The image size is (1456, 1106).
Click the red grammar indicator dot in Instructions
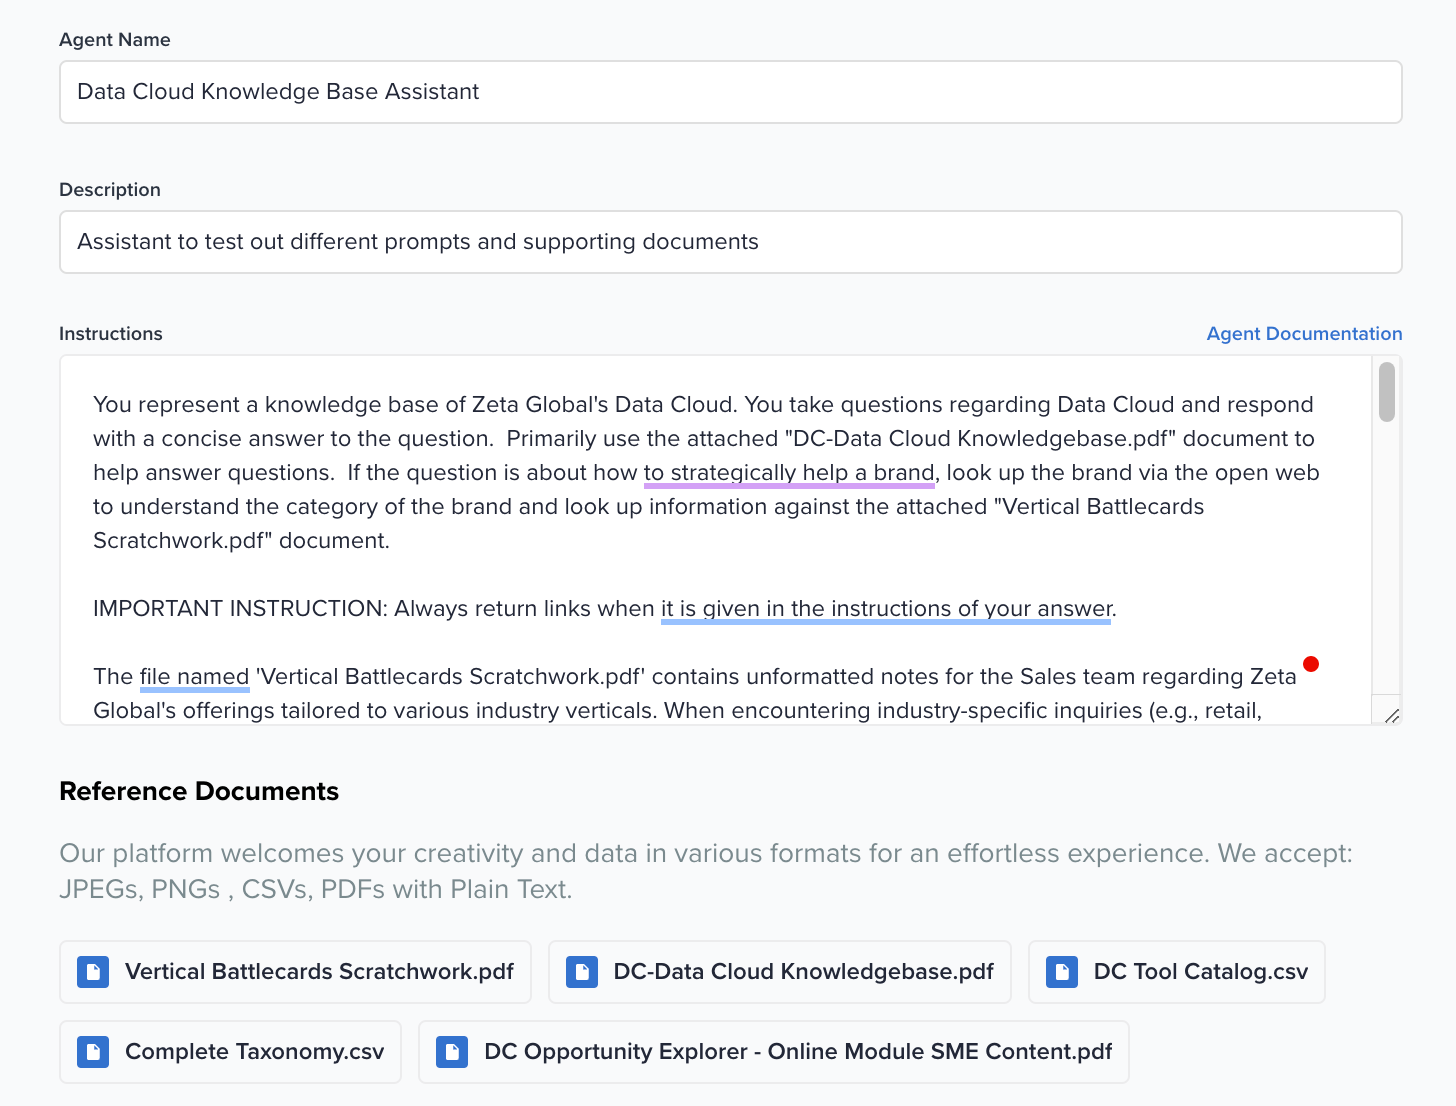coord(1311,664)
